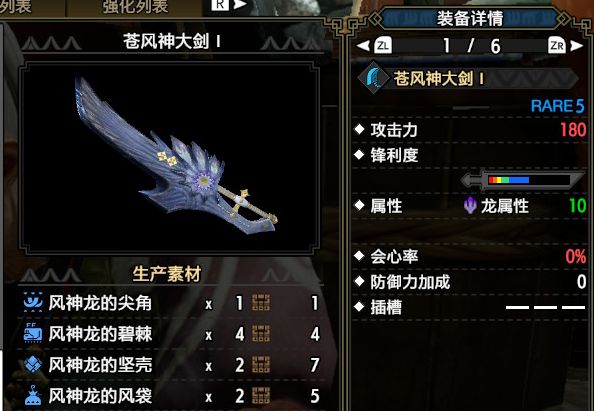Click the 装备详情 panel header

tap(470, 18)
